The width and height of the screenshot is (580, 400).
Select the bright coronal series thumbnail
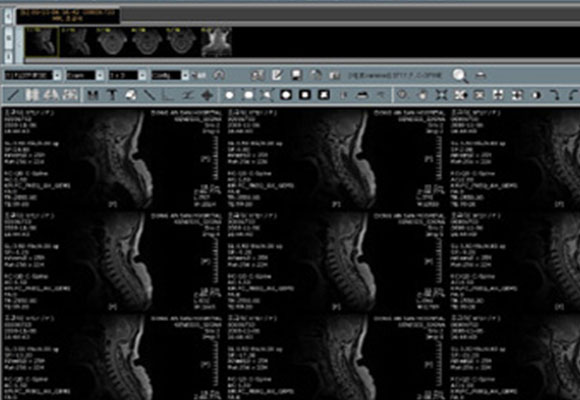pyautogui.click(x=216, y=42)
